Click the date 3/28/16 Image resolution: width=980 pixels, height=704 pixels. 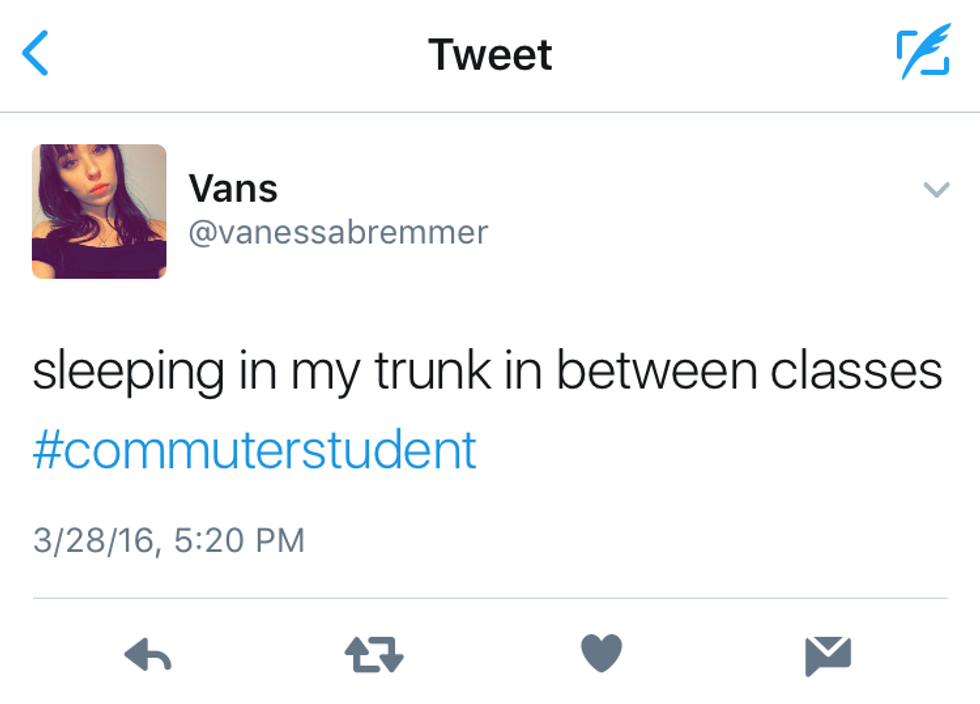tap(93, 540)
